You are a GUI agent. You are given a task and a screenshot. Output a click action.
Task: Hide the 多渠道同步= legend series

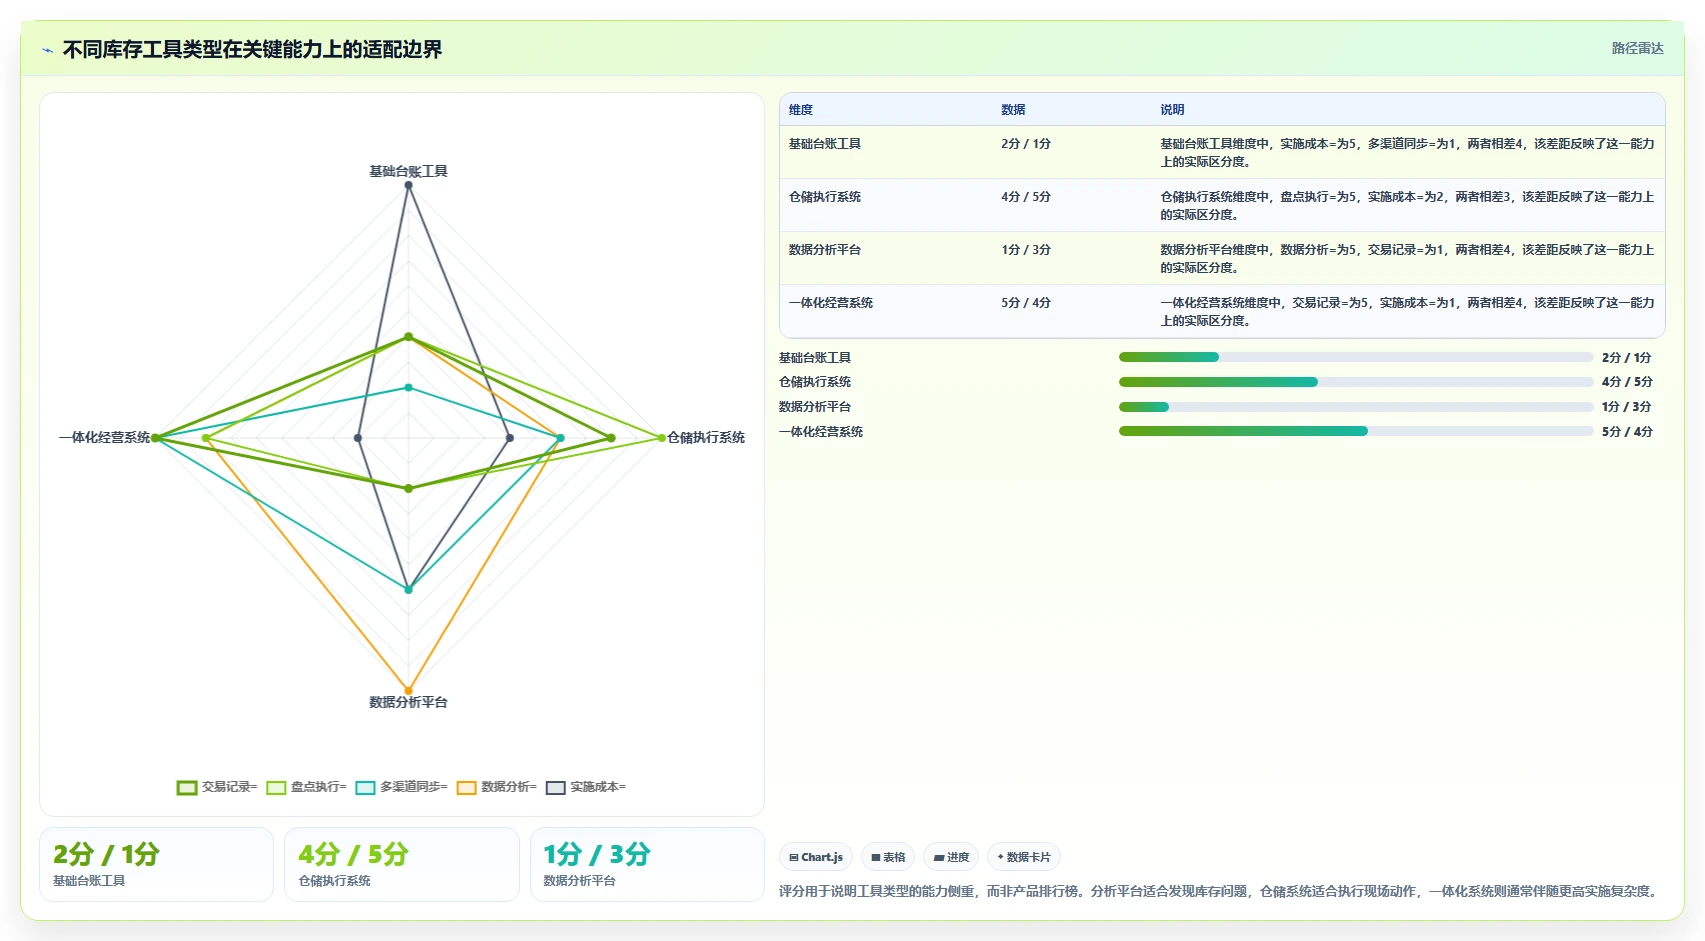(402, 787)
